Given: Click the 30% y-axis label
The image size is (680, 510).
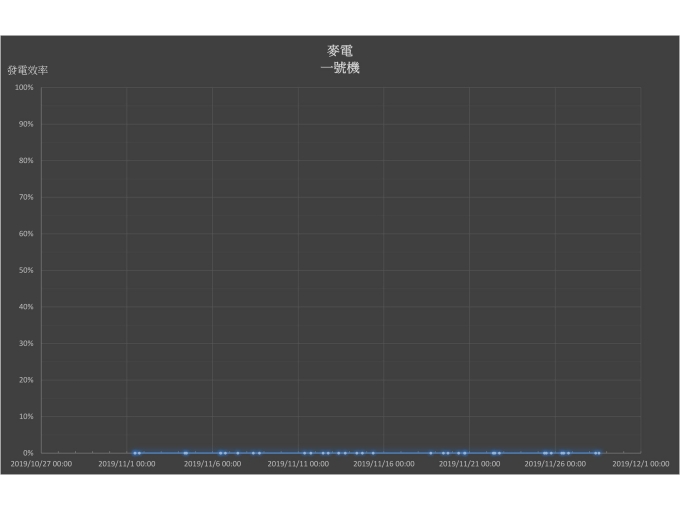Looking at the screenshot, I should click(x=26, y=344).
